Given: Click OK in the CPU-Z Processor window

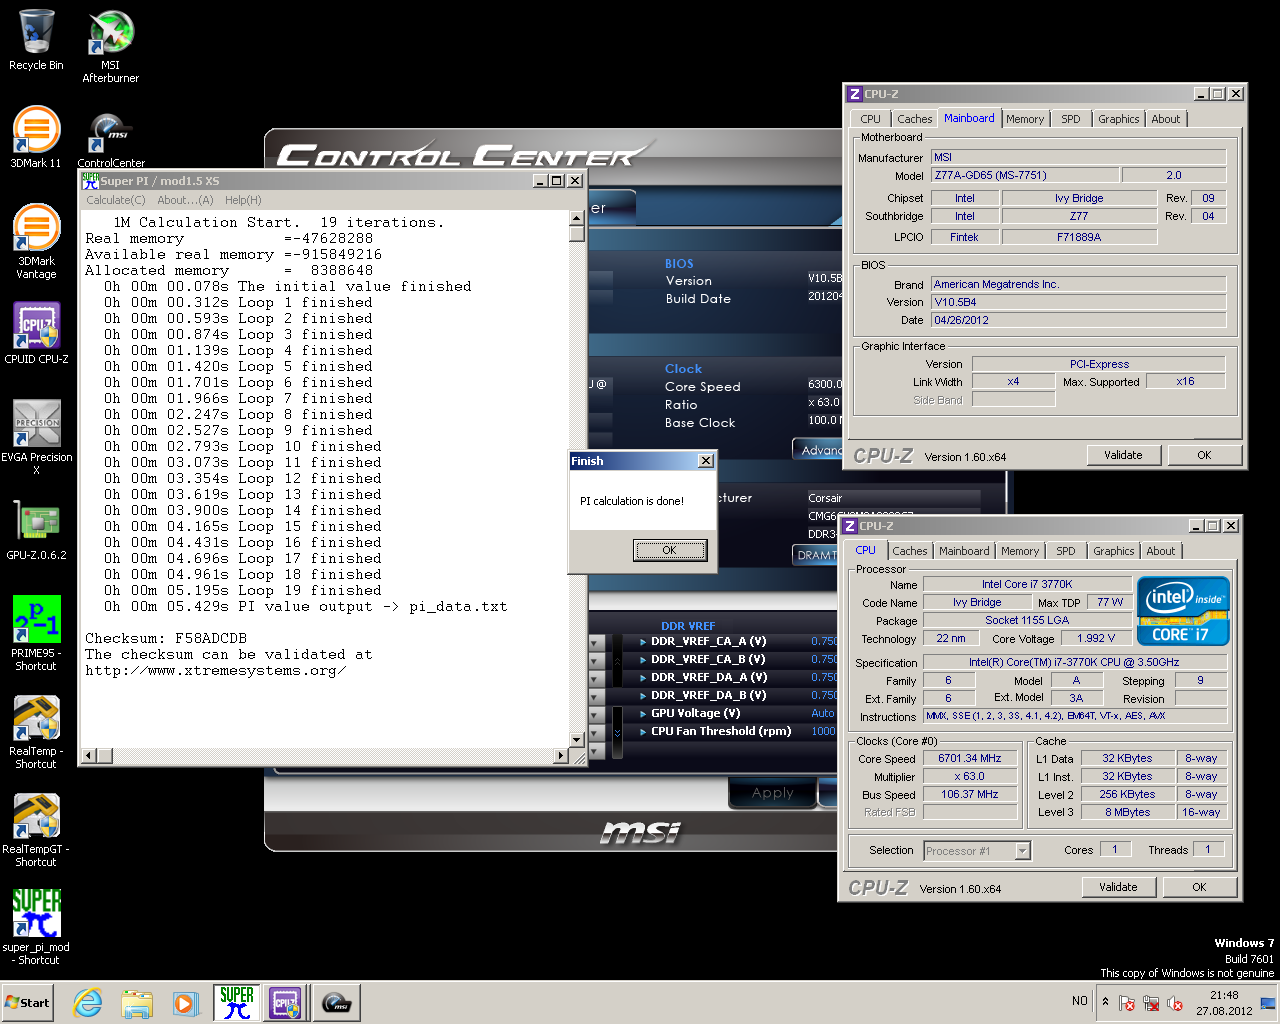Looking at the screenshot, I should pyautogui.click(x=1199, y=887).
